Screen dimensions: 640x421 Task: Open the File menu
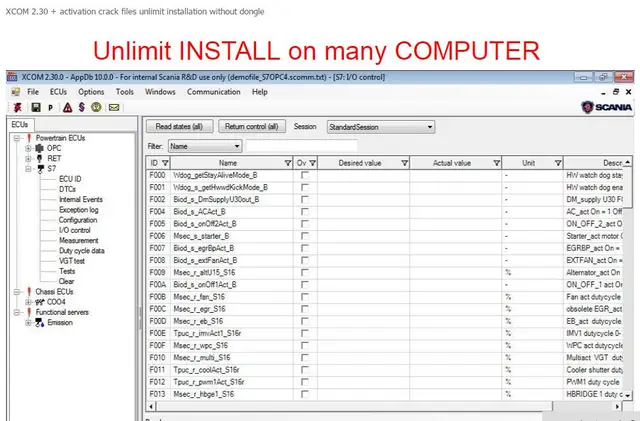[33, 92]
